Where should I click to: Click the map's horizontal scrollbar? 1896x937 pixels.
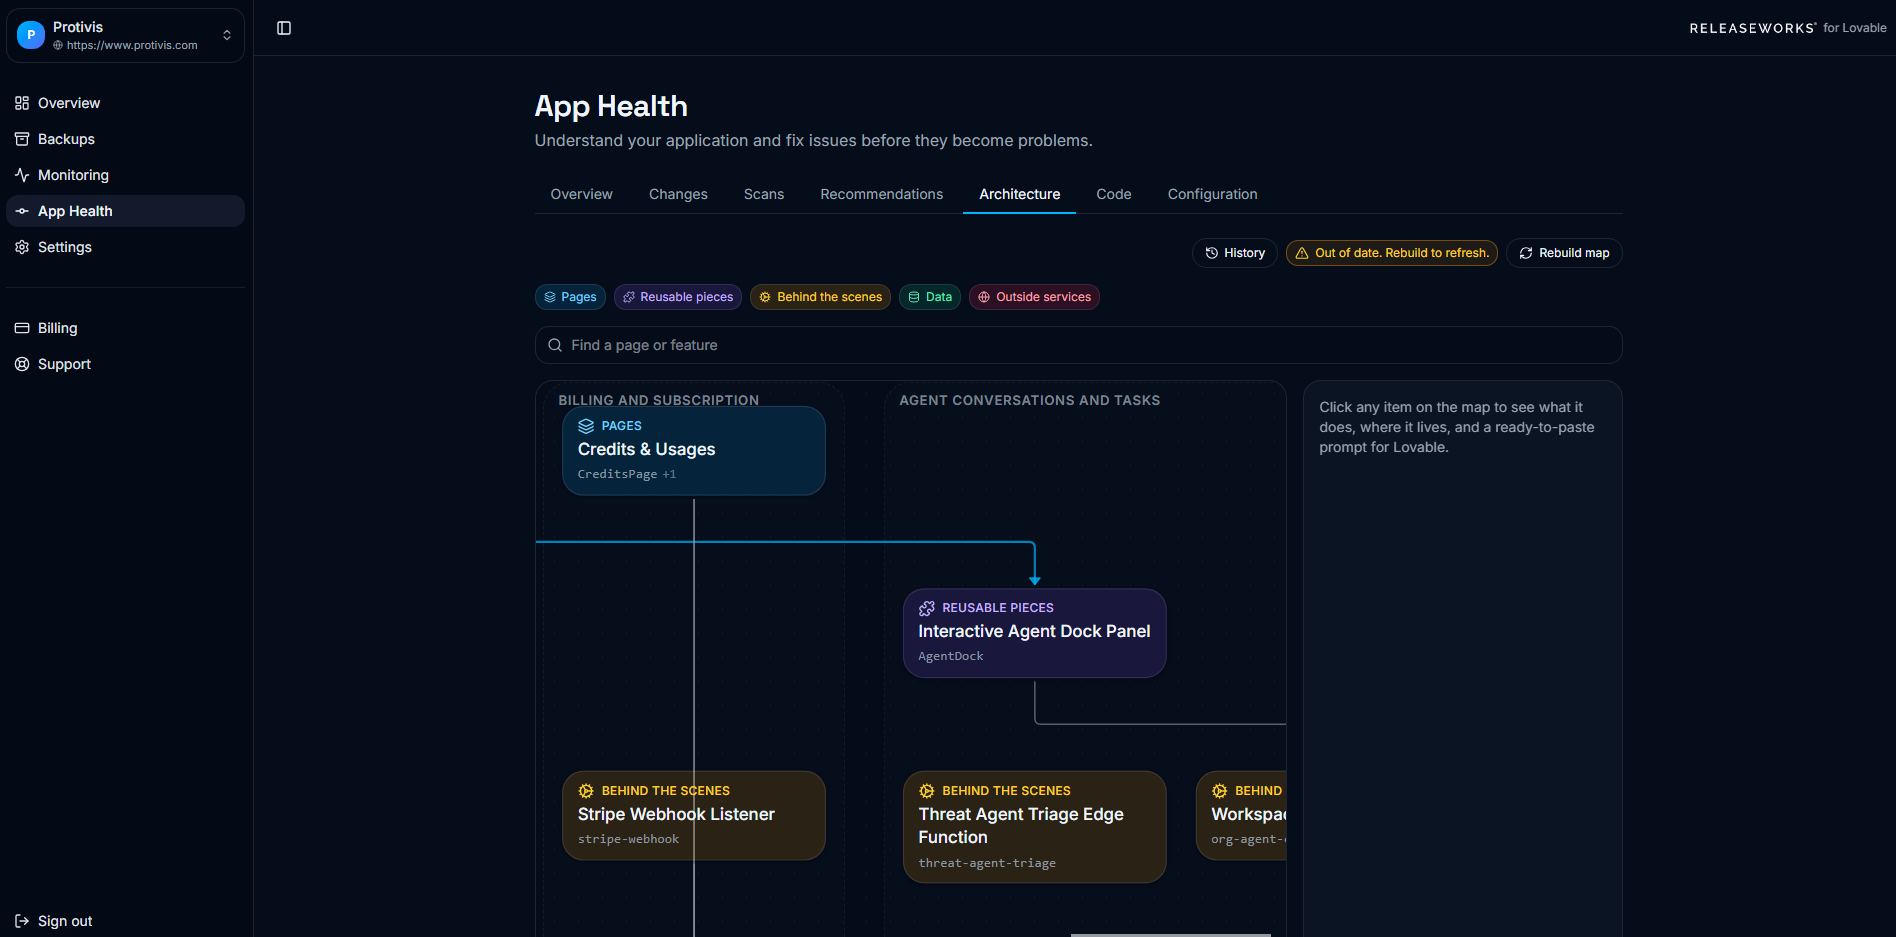pos(1171,934)
